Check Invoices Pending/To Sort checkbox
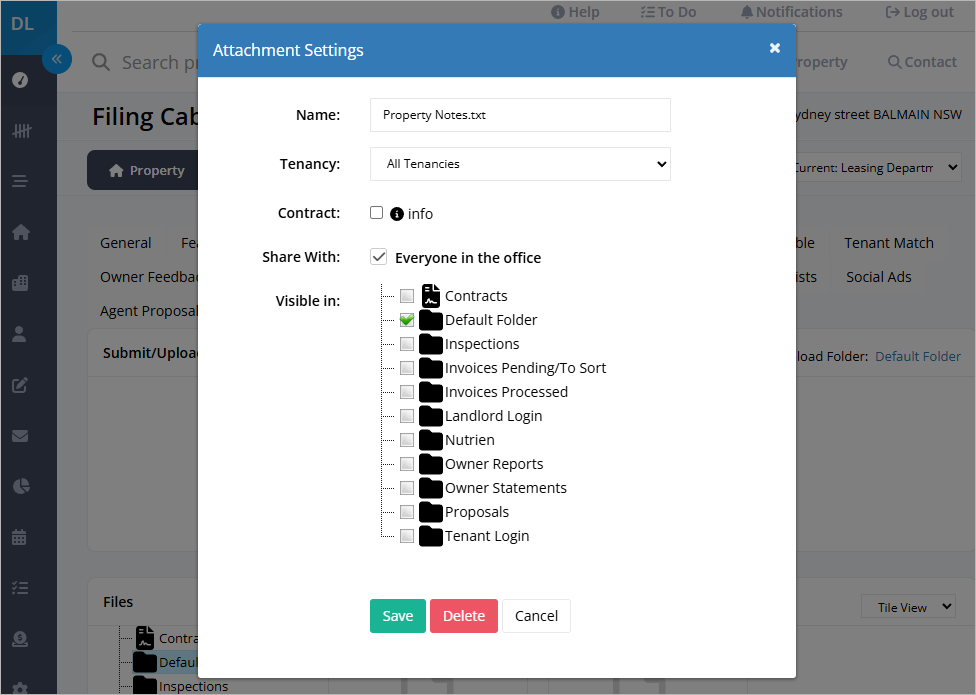976x695 pixels. 407,368
